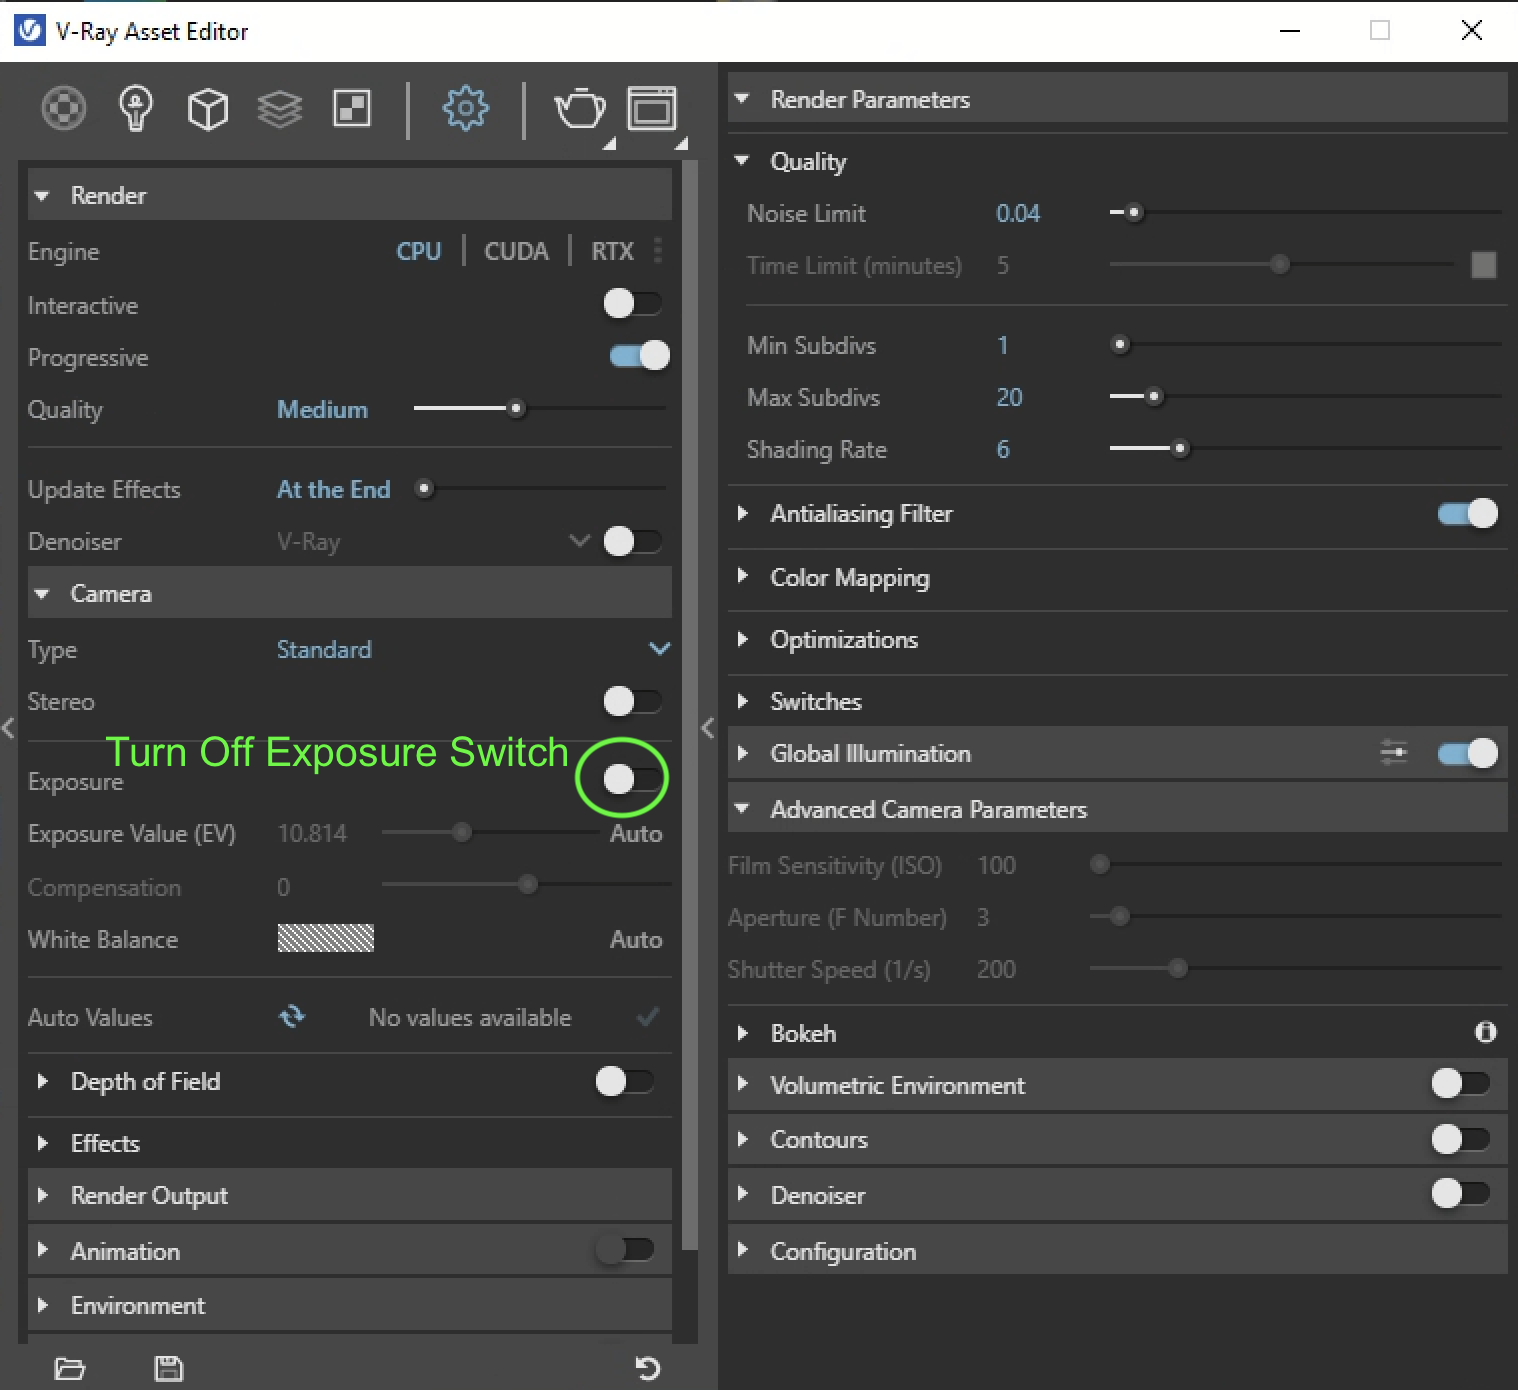Open the Materials tab icon
This screenshot has width=1518, height=1390.
(63, 108)
